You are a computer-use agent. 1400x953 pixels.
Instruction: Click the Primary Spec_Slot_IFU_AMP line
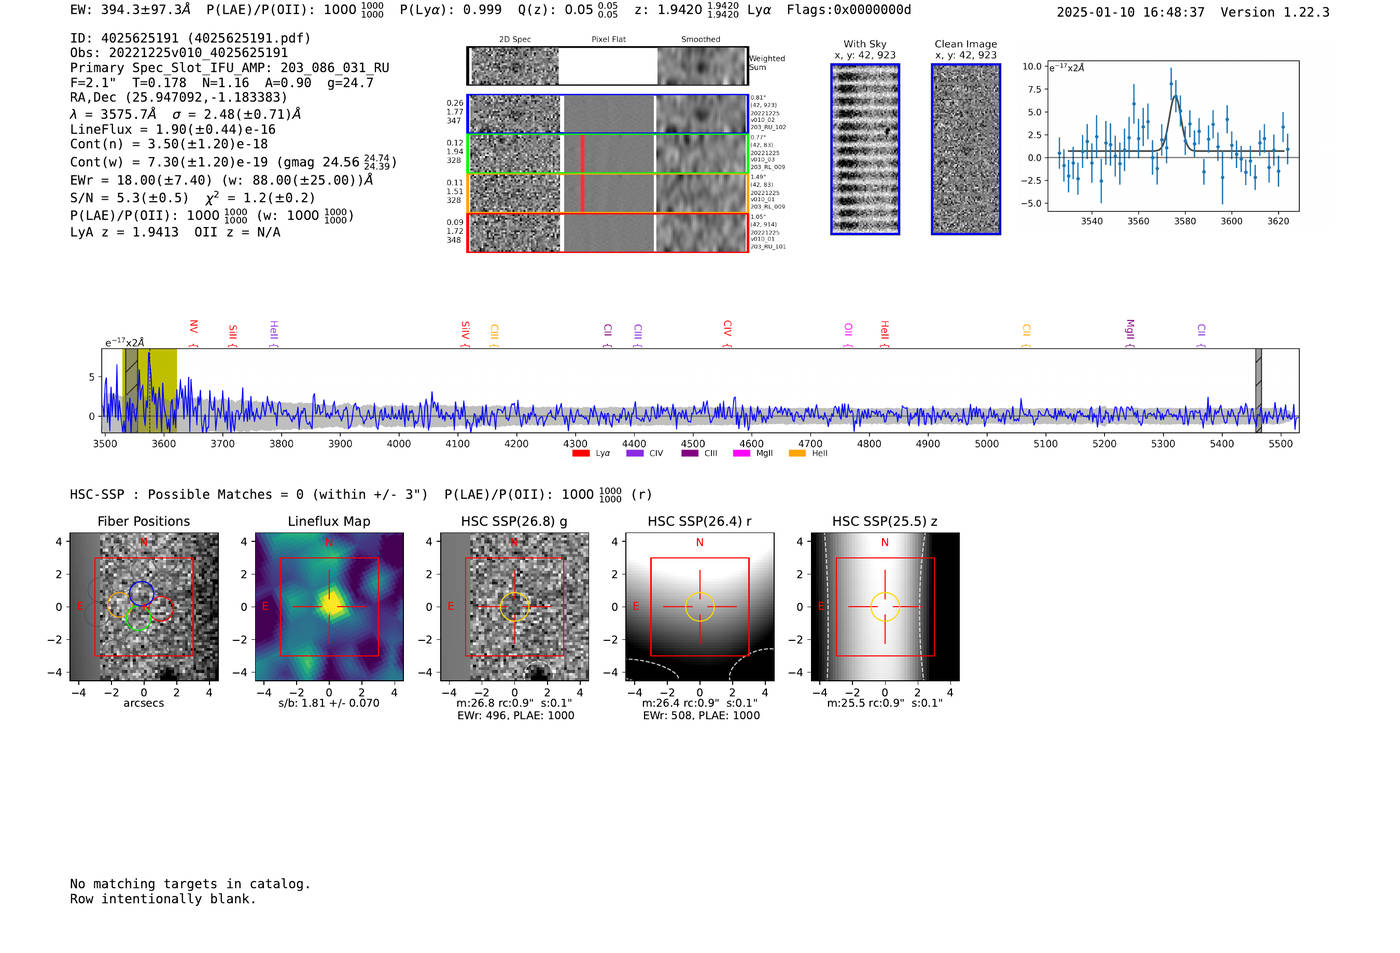(230, 67)
